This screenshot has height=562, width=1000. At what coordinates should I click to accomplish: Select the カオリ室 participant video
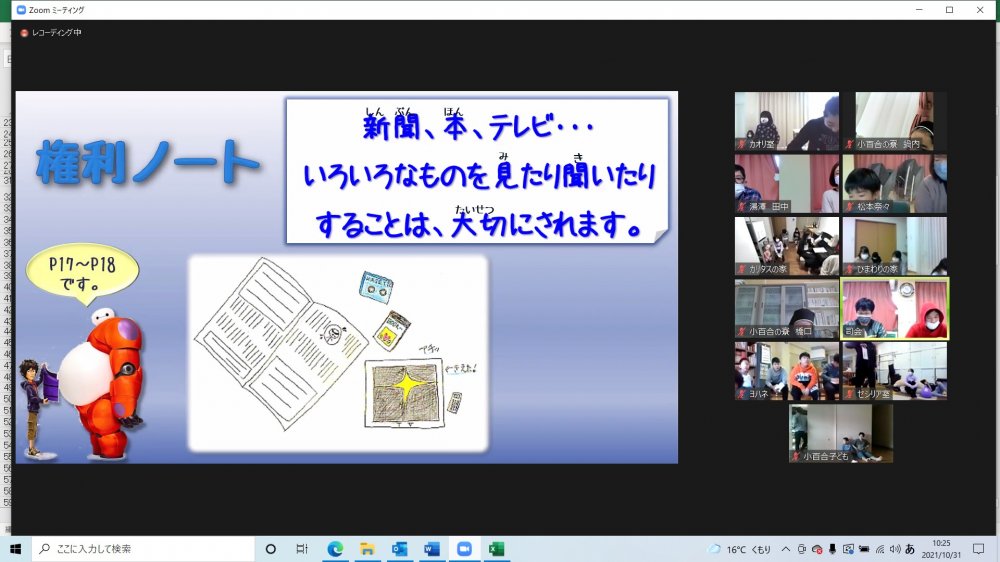coord(786,121)
